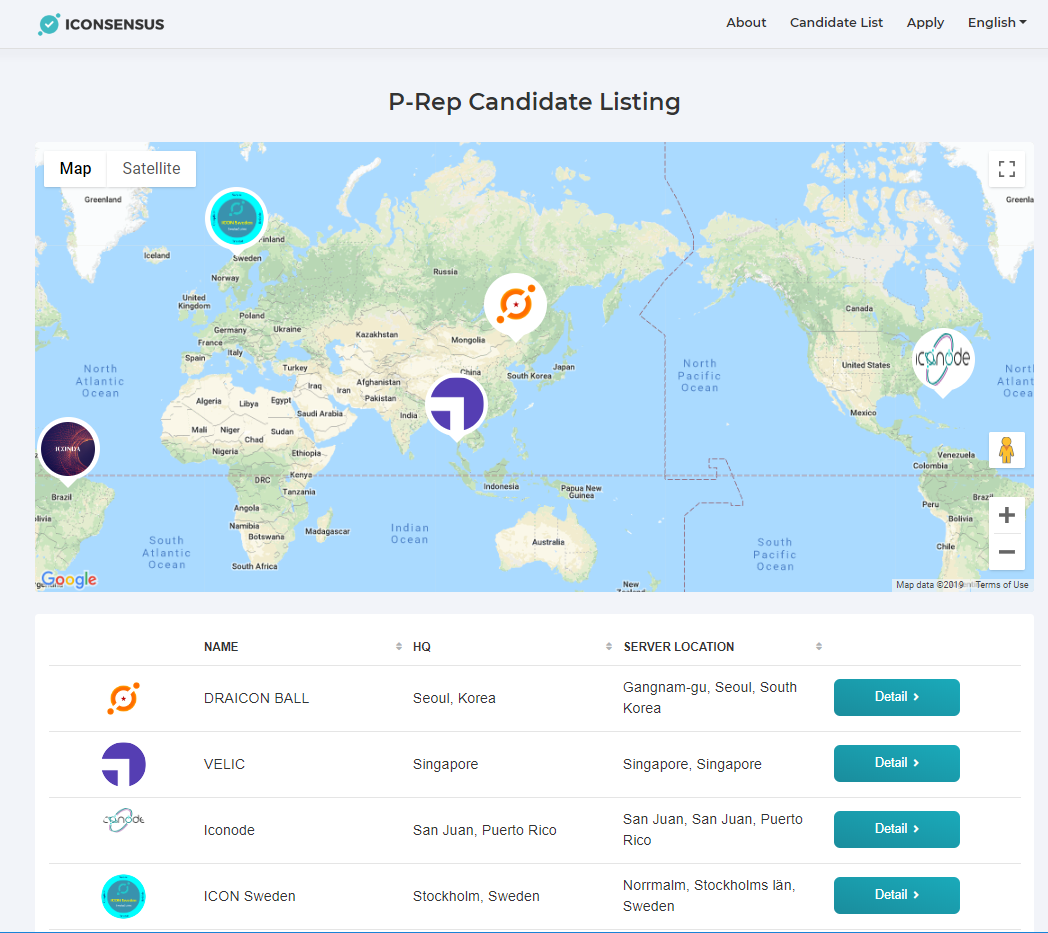Image resolution: width=1048 pixels, height=933 pixels.
Task: Go to Candidate List in navigation
Action: [836, 23]
